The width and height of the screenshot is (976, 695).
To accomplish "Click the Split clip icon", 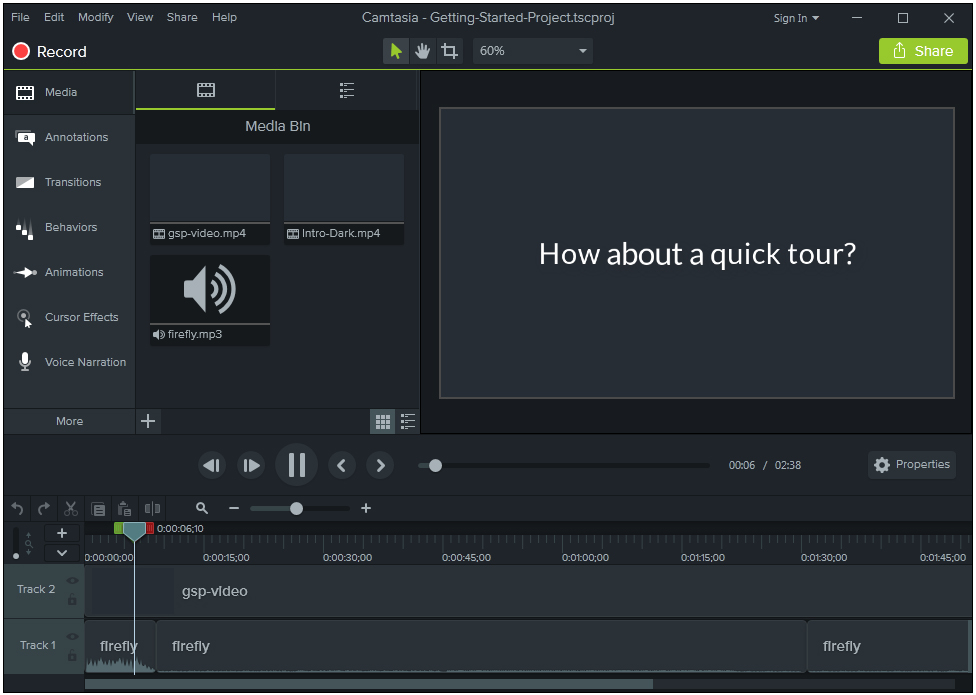I will [152, 509].
